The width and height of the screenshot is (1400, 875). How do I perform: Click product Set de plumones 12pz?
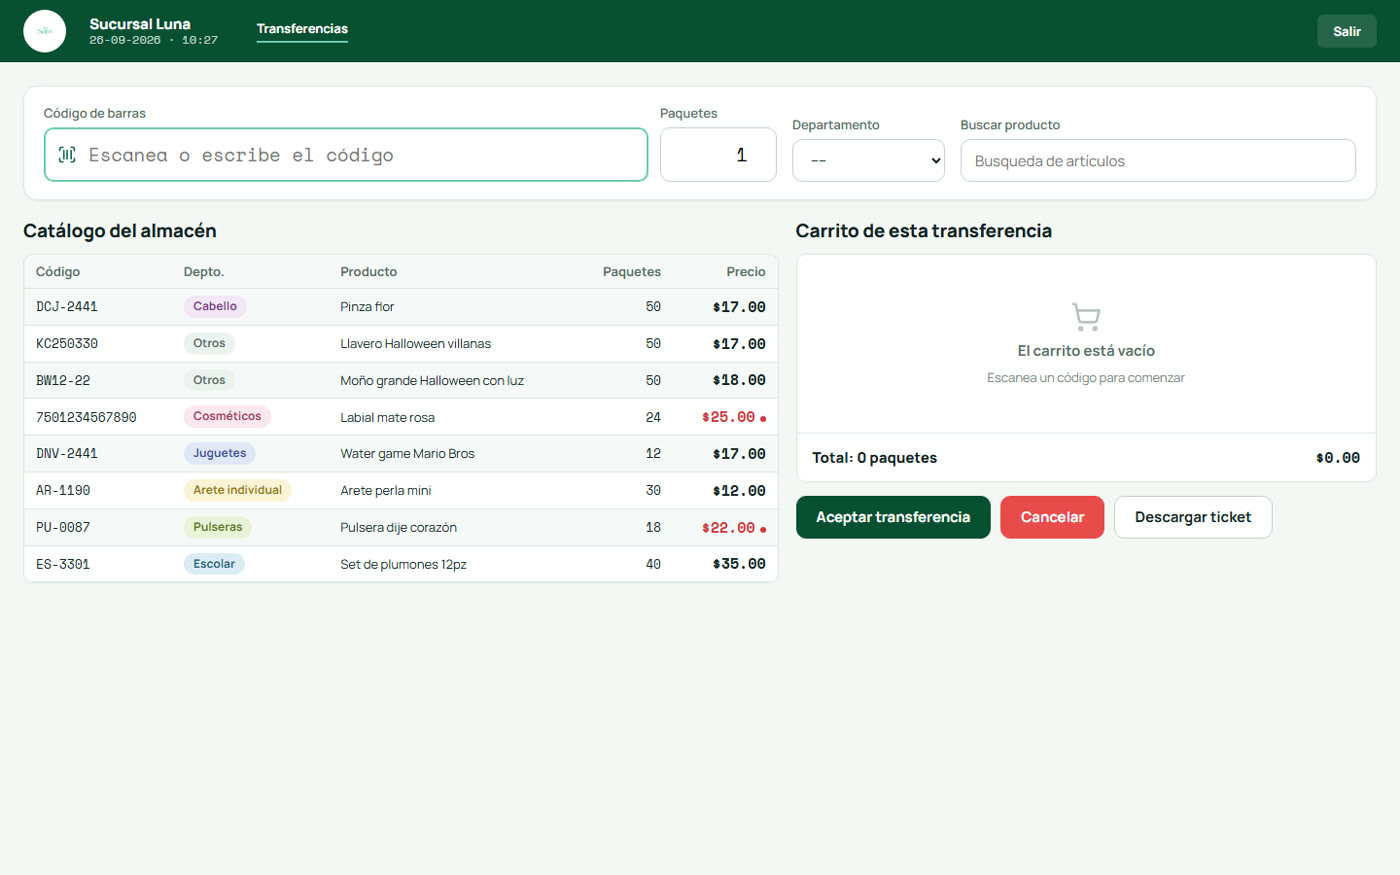click(403, 565)
